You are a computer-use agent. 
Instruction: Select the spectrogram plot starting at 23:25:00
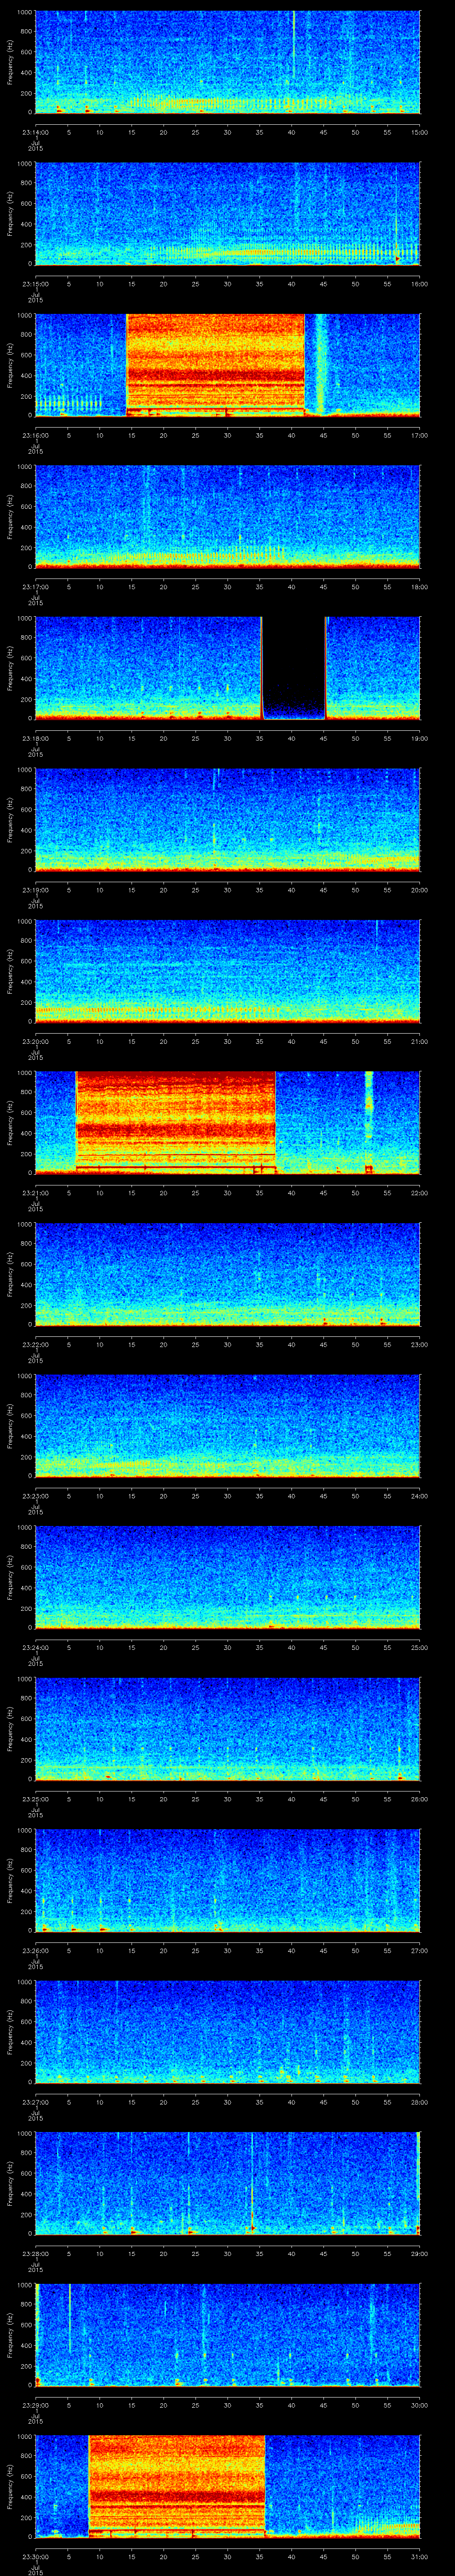(228, 1729)
